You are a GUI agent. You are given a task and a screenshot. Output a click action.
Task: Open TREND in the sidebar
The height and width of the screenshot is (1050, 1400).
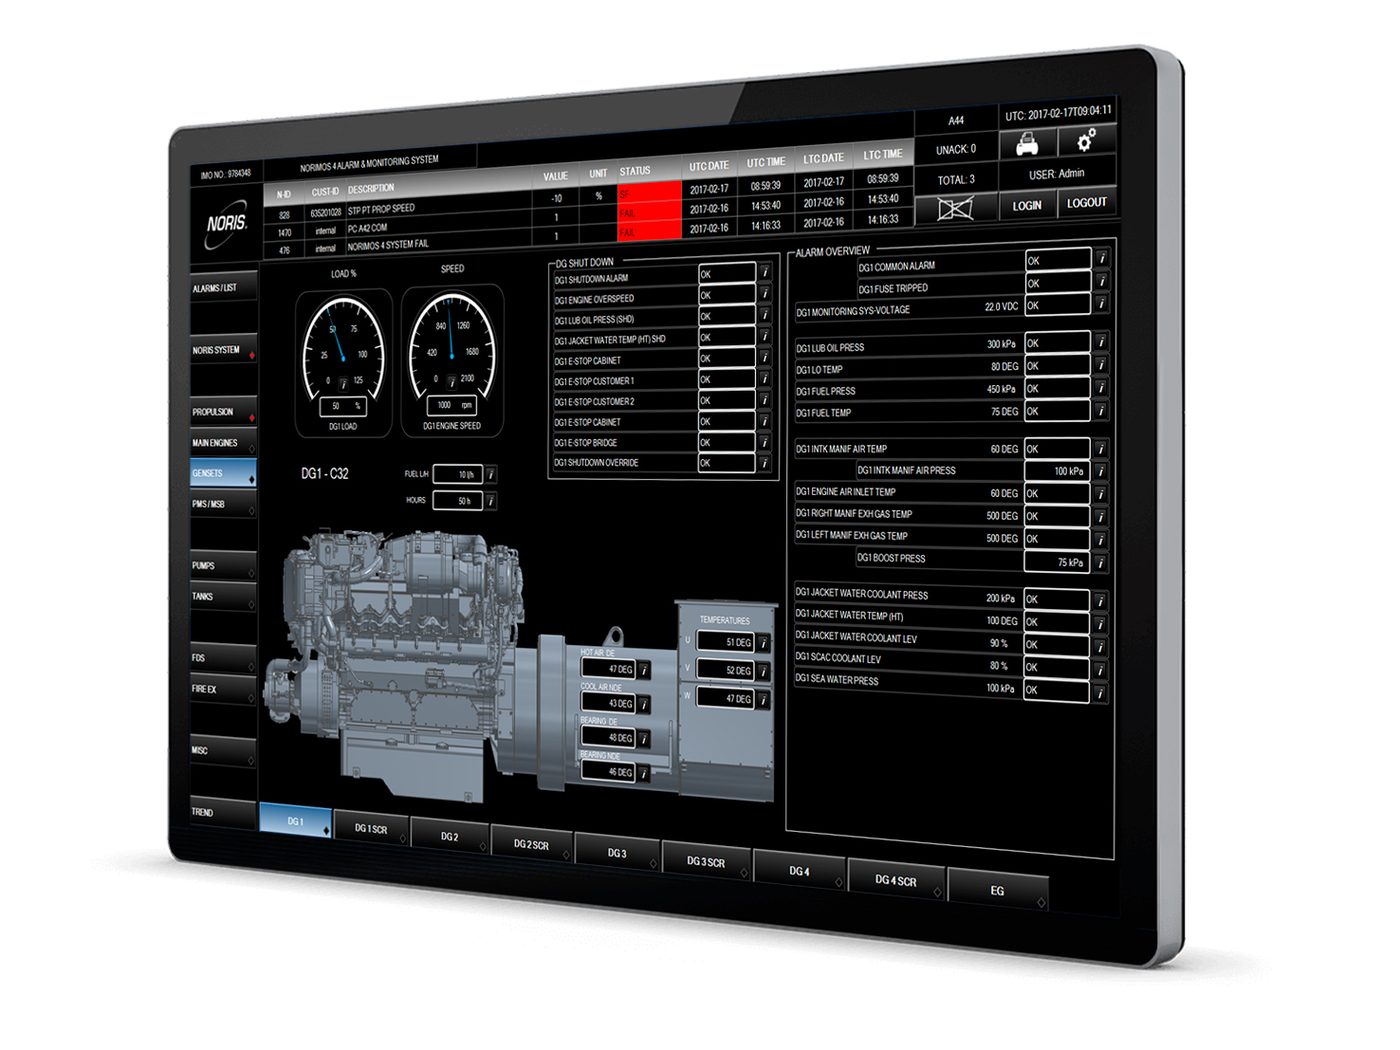pos(223,812)
